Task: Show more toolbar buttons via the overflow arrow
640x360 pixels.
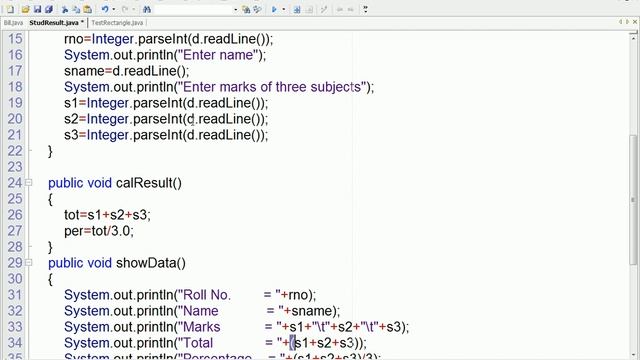Action: pos(365,9)
